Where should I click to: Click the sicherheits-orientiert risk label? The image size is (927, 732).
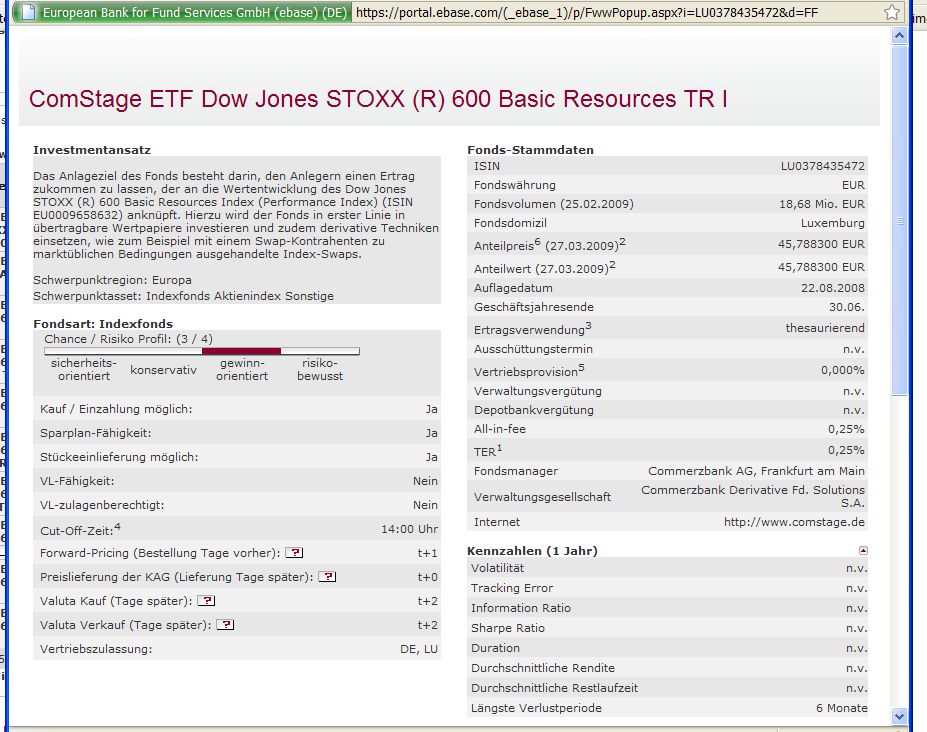point(84,370)
